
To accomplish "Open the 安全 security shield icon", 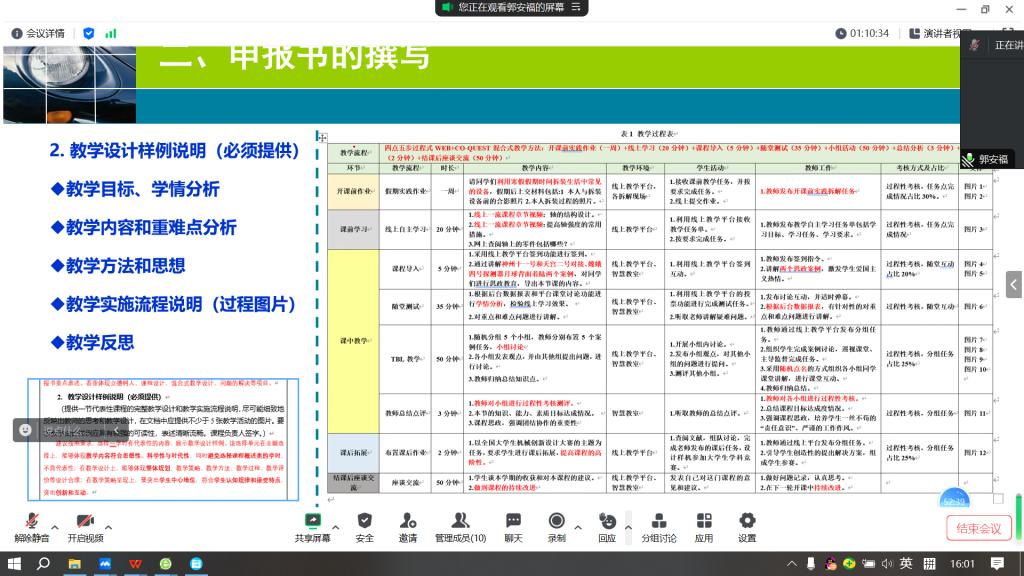I will tap(365, 526).
